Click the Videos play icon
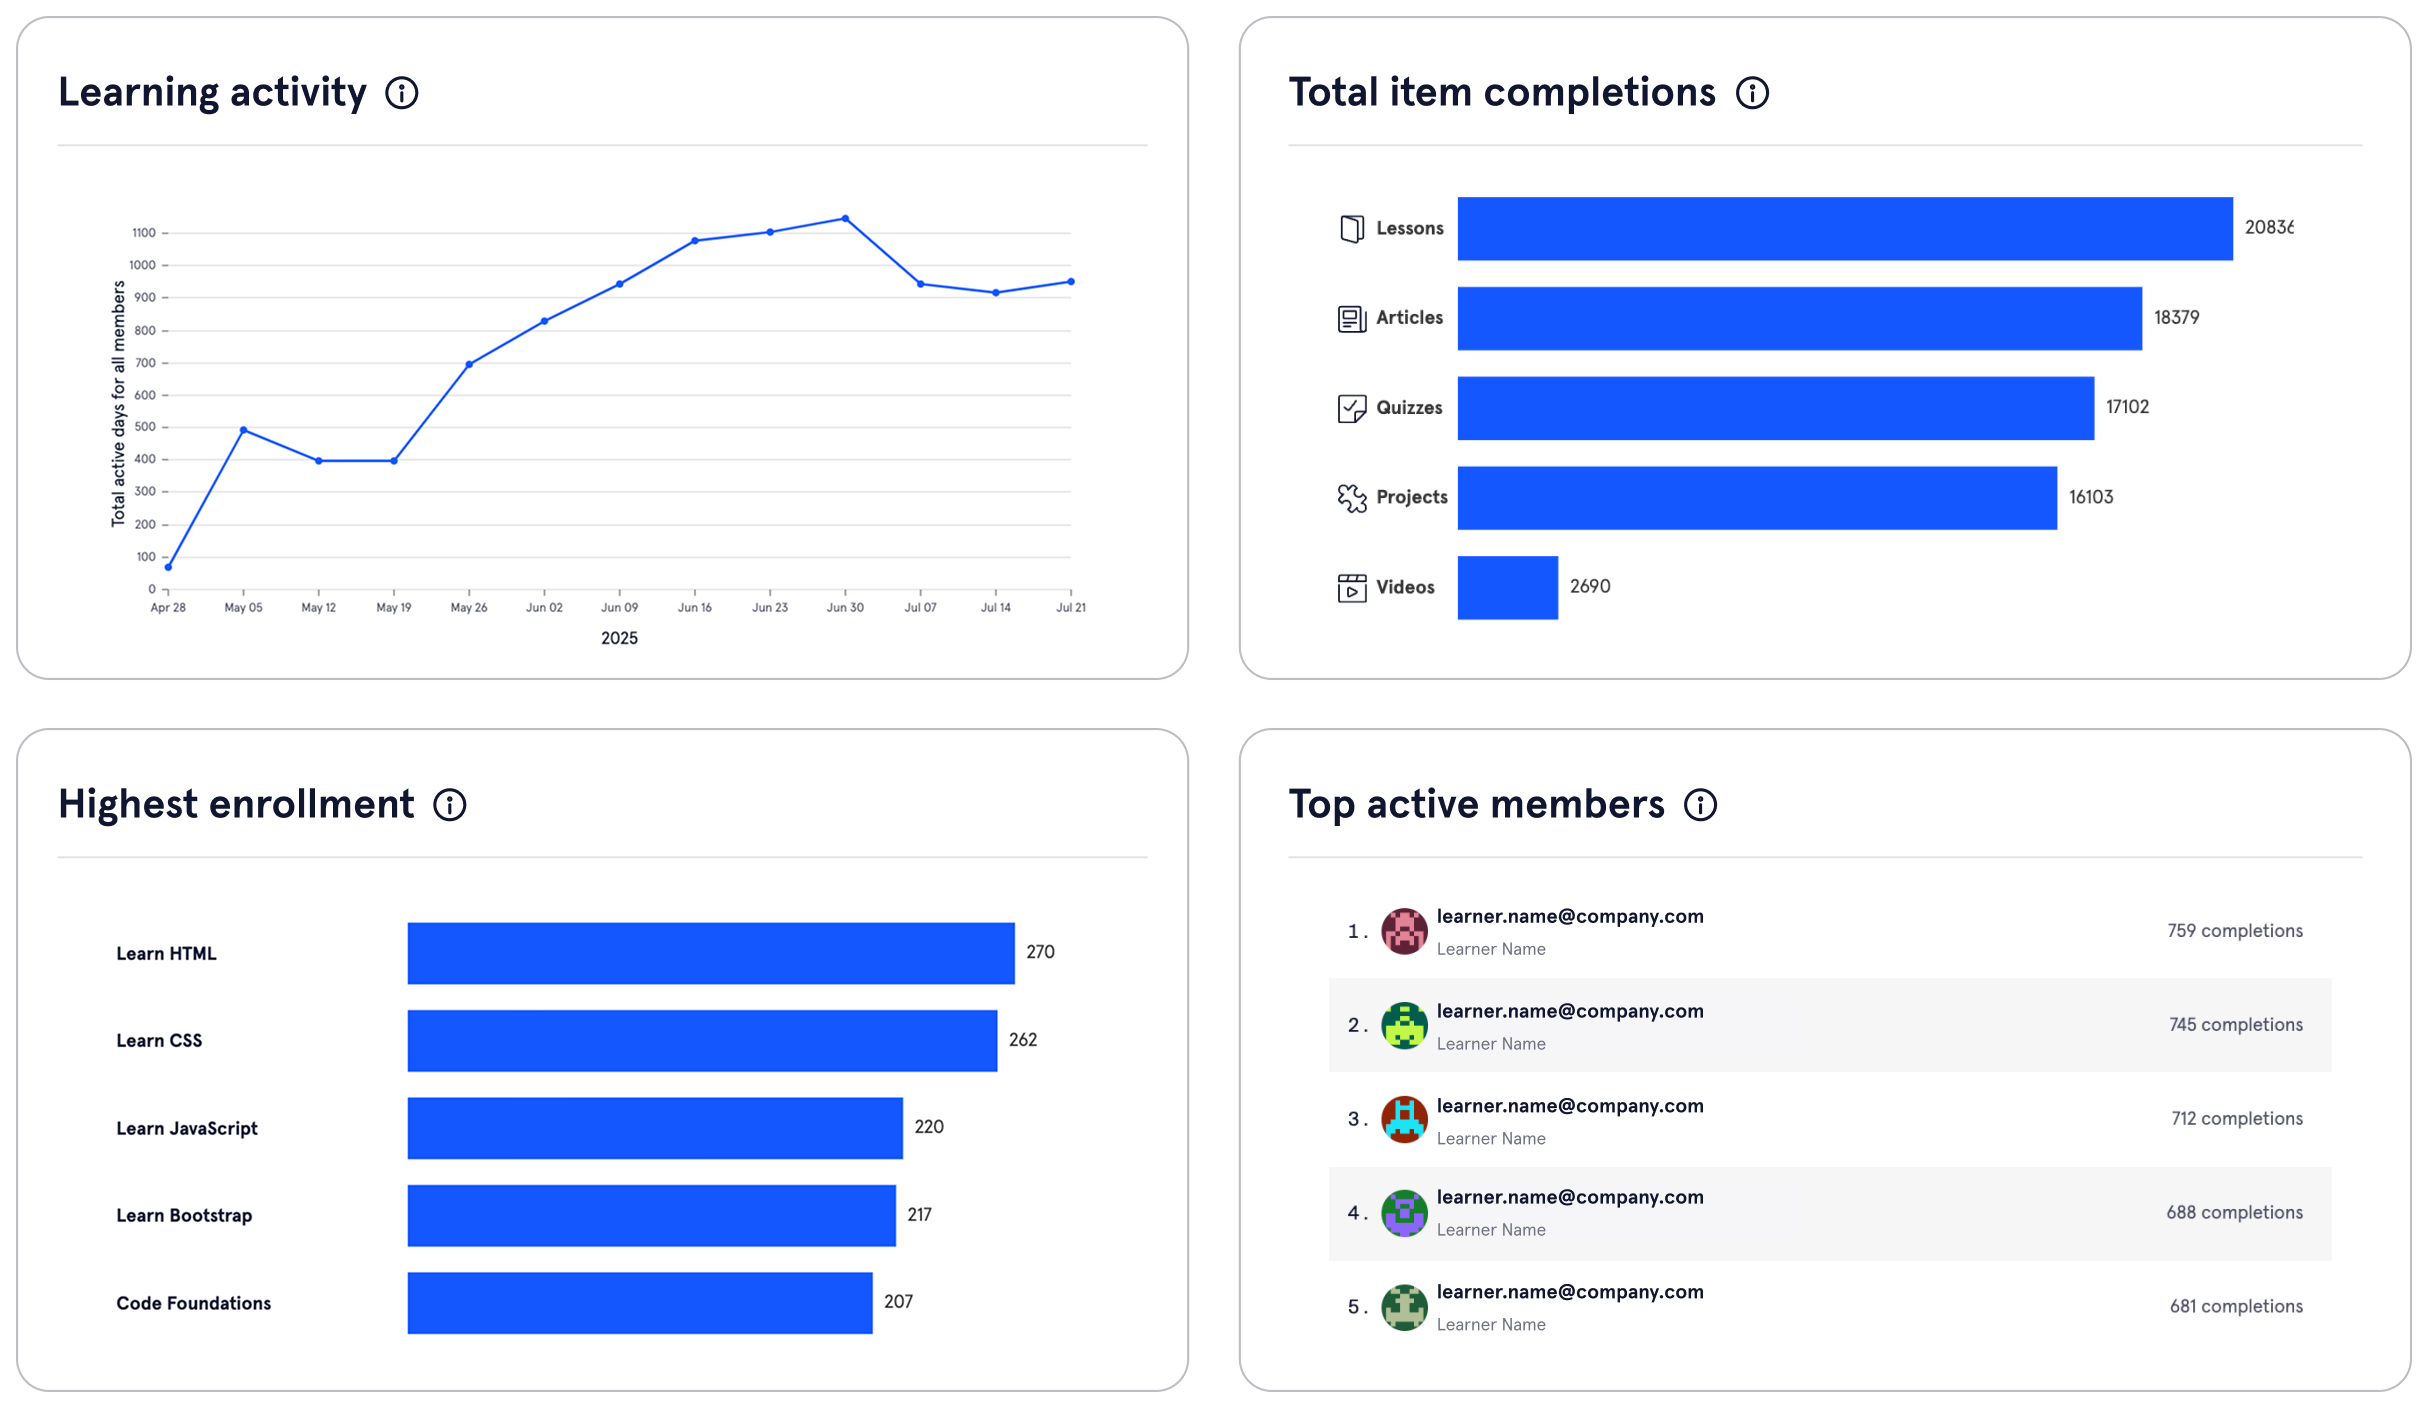Screen dimensions: 2428x1408 click(1352, 588)
